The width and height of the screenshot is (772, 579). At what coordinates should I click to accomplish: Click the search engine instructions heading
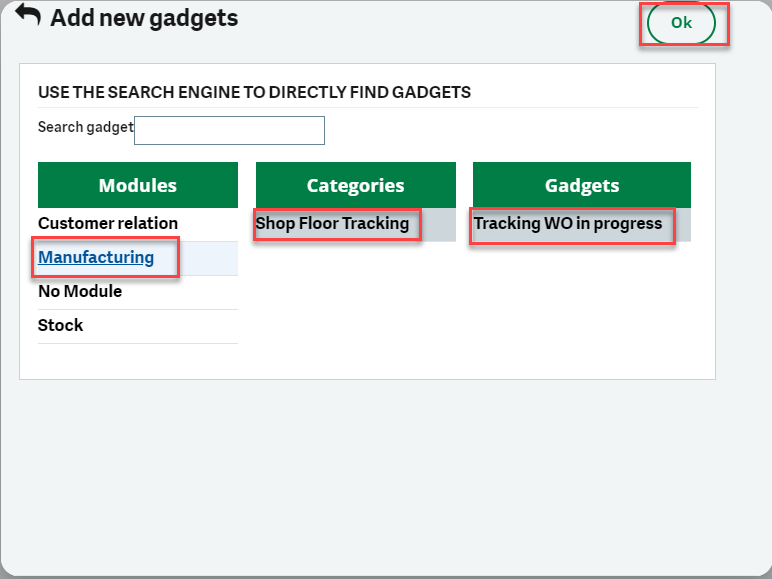coord(254,92)
